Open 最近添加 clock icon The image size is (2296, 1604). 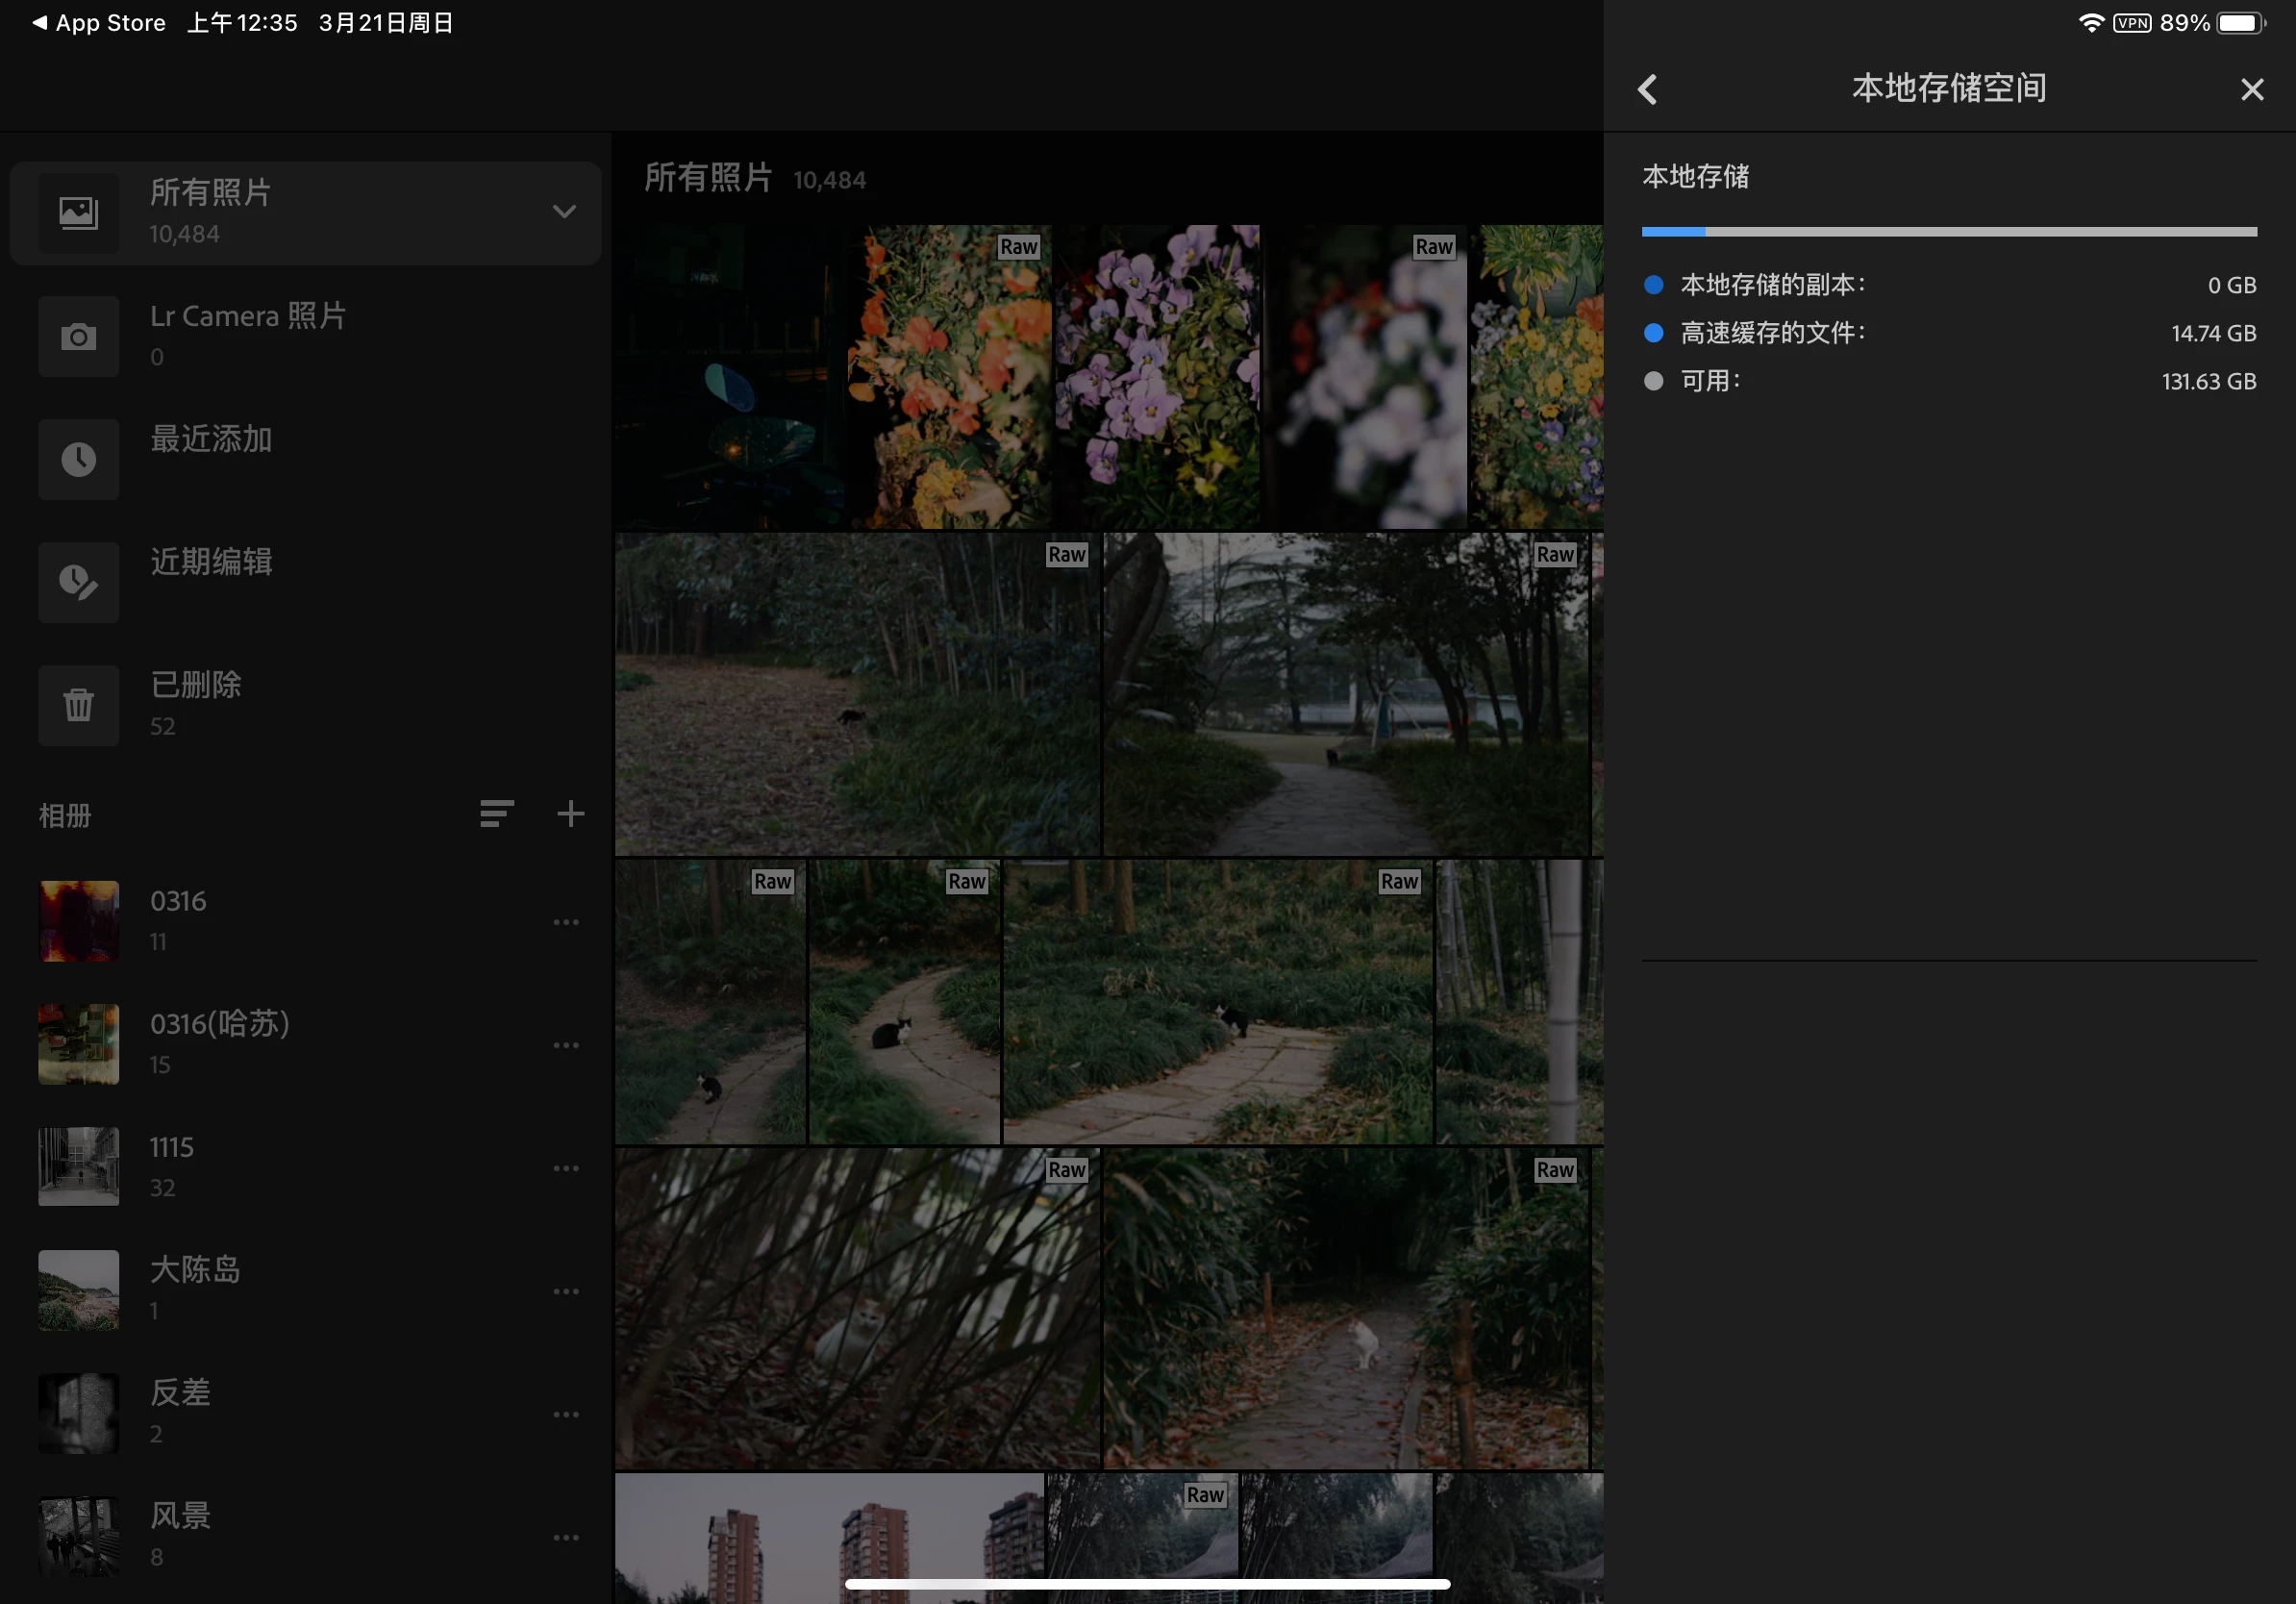[78, 459]
